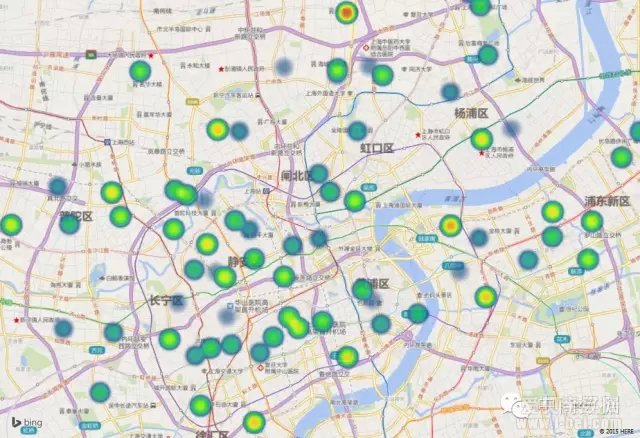640x438 pixels.
Task: Click the green highway shield on purple expressway
Action: coord(91,53)
